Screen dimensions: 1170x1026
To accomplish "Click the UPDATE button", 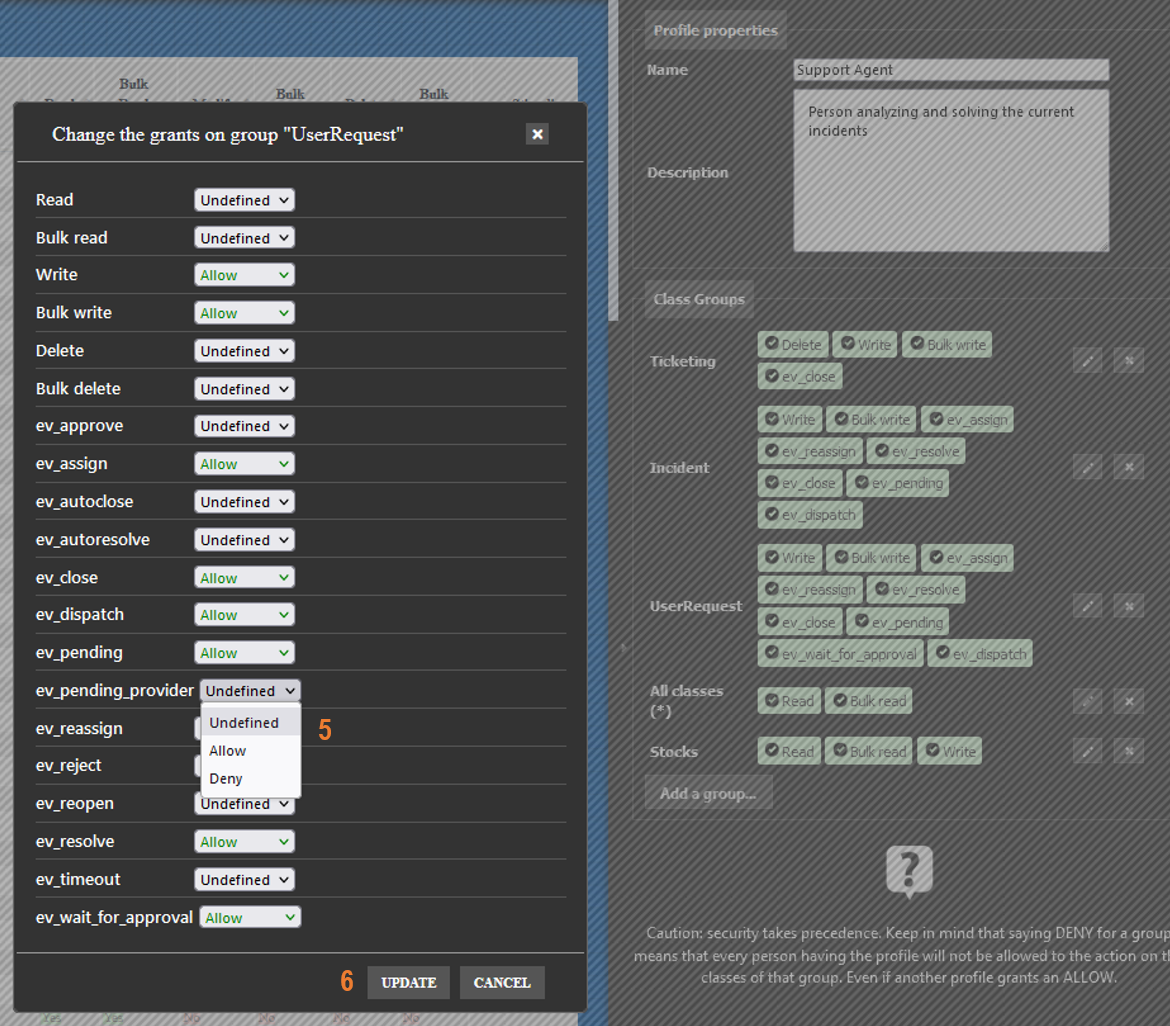I will (408, 983).
